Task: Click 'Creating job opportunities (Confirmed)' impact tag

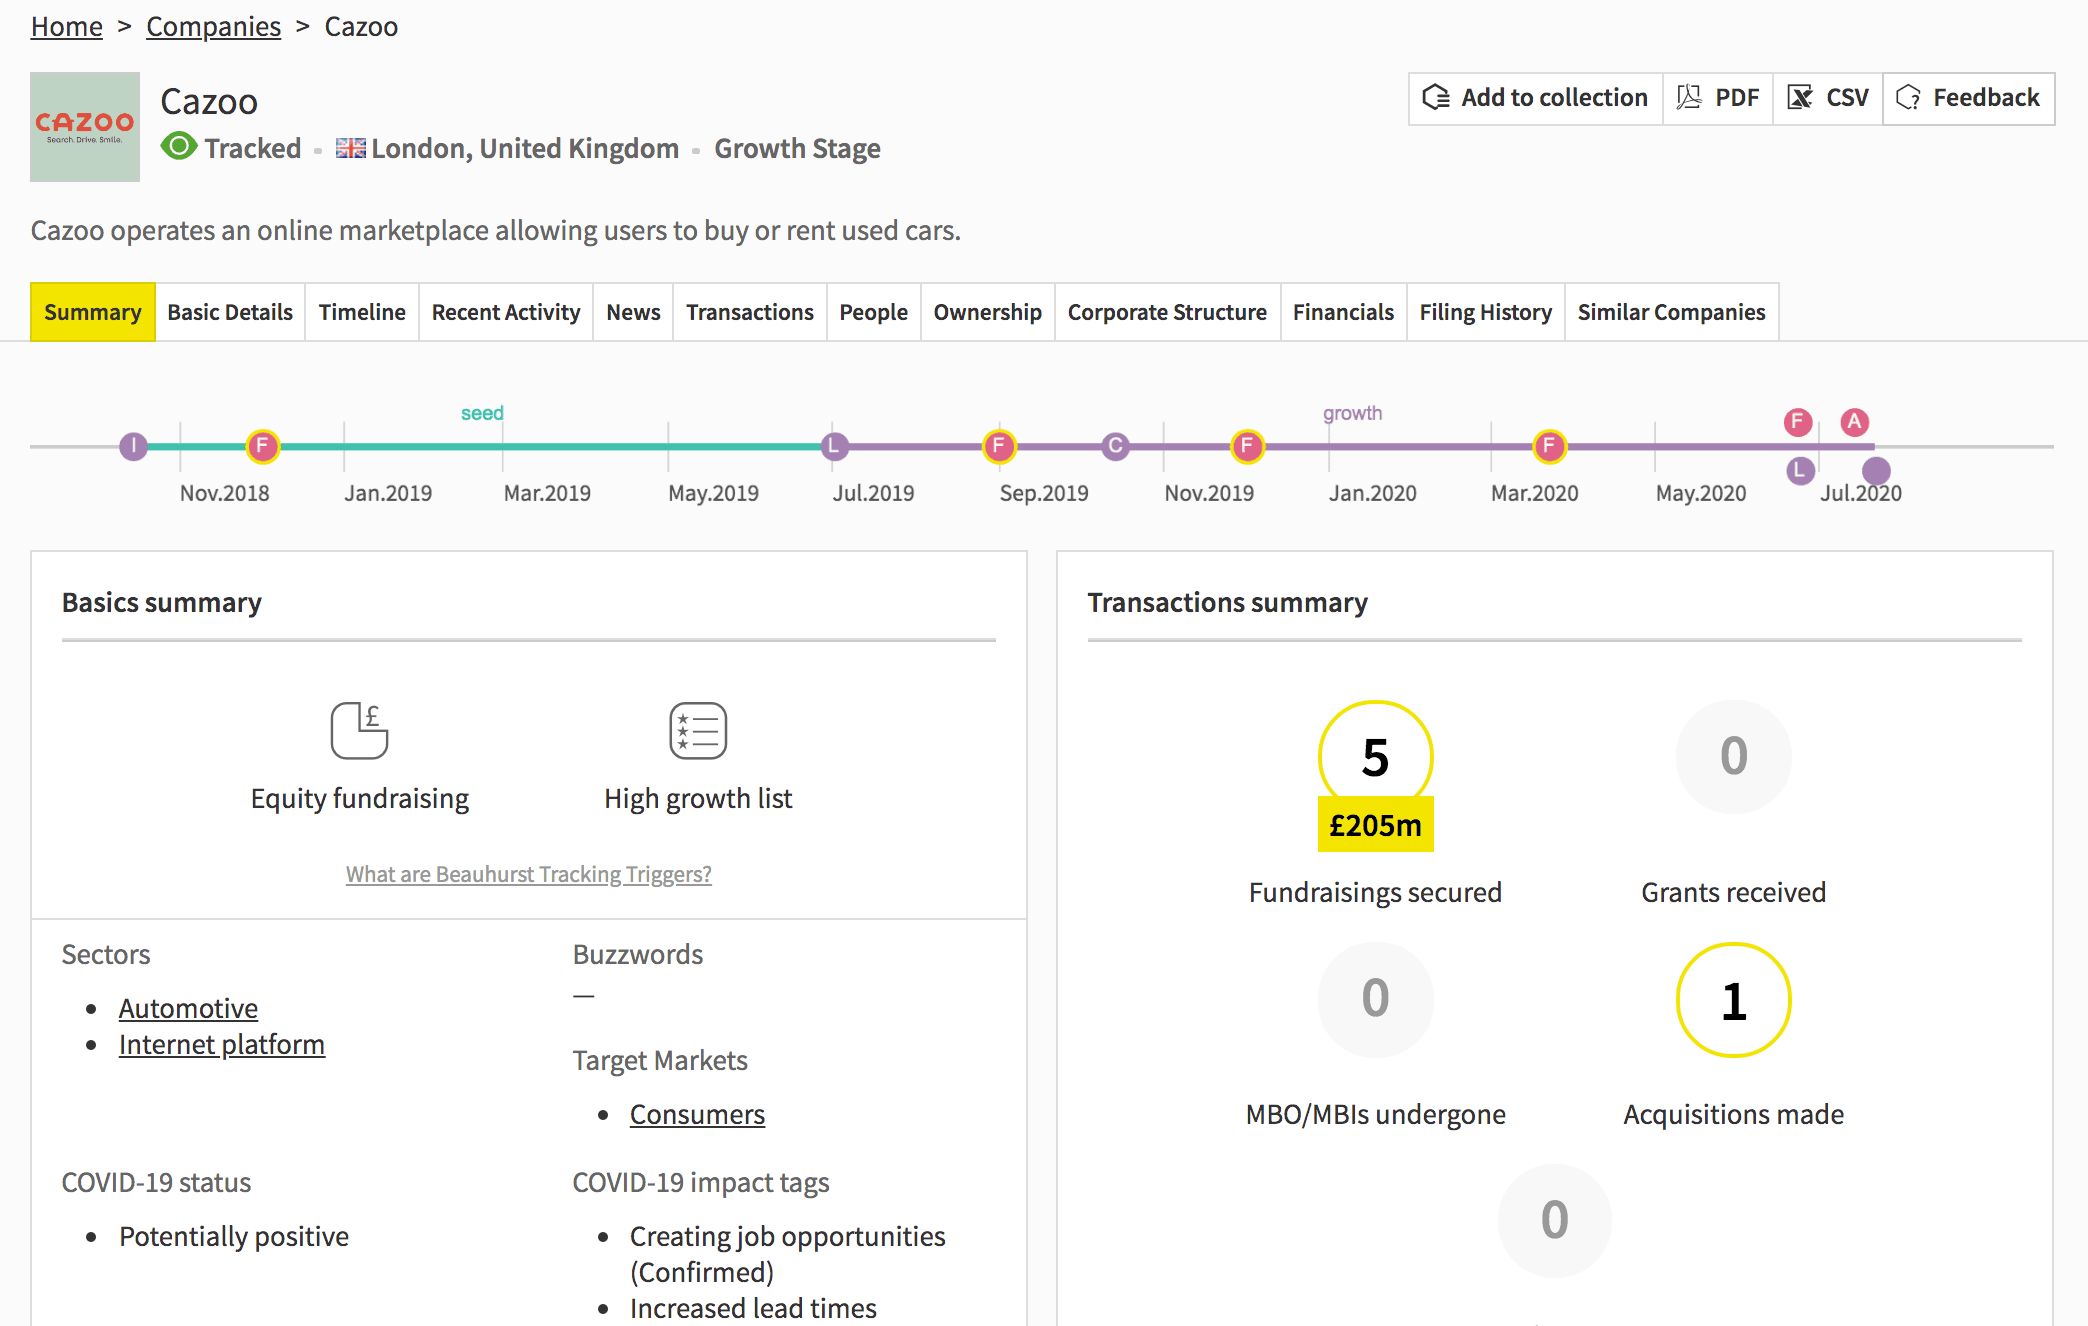Action: point(788,1254)
